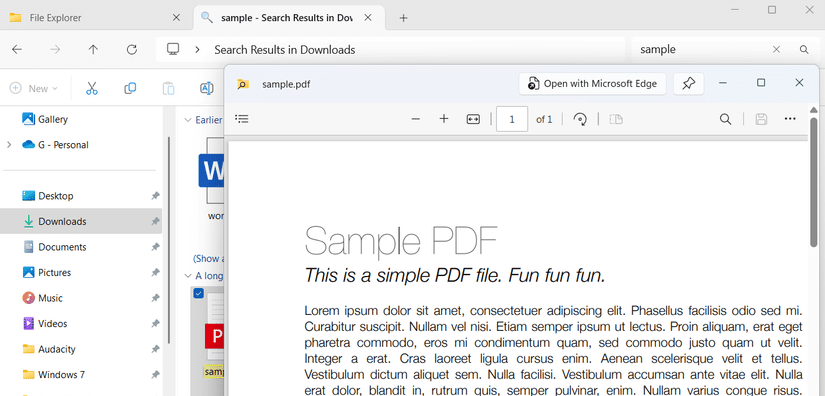
Task: Go back in File Explorer
Action: coord(17,50)
